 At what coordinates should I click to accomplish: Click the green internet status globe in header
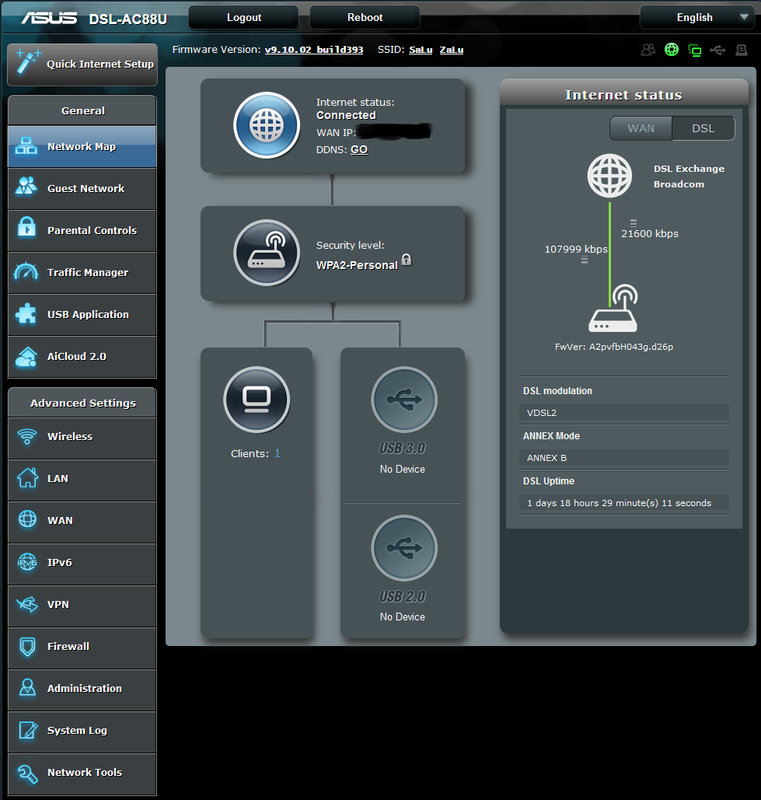[x=672, y=49]
